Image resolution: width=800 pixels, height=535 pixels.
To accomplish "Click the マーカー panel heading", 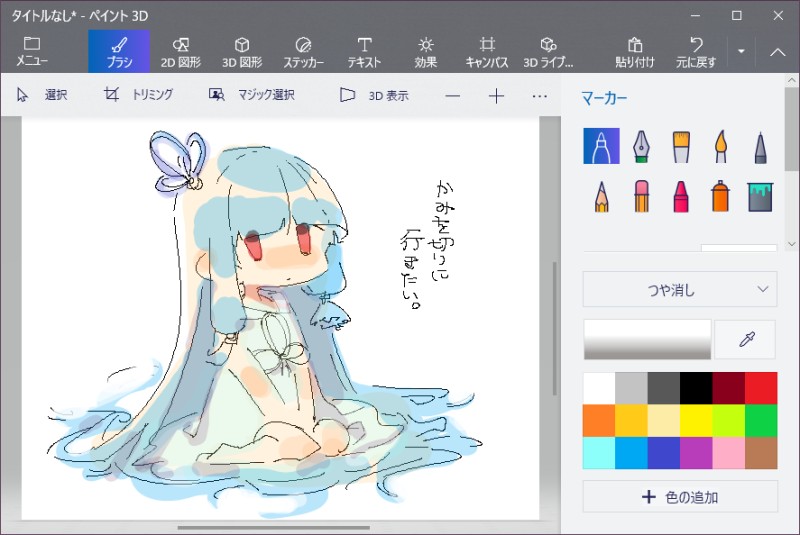I will click(604, 98).
